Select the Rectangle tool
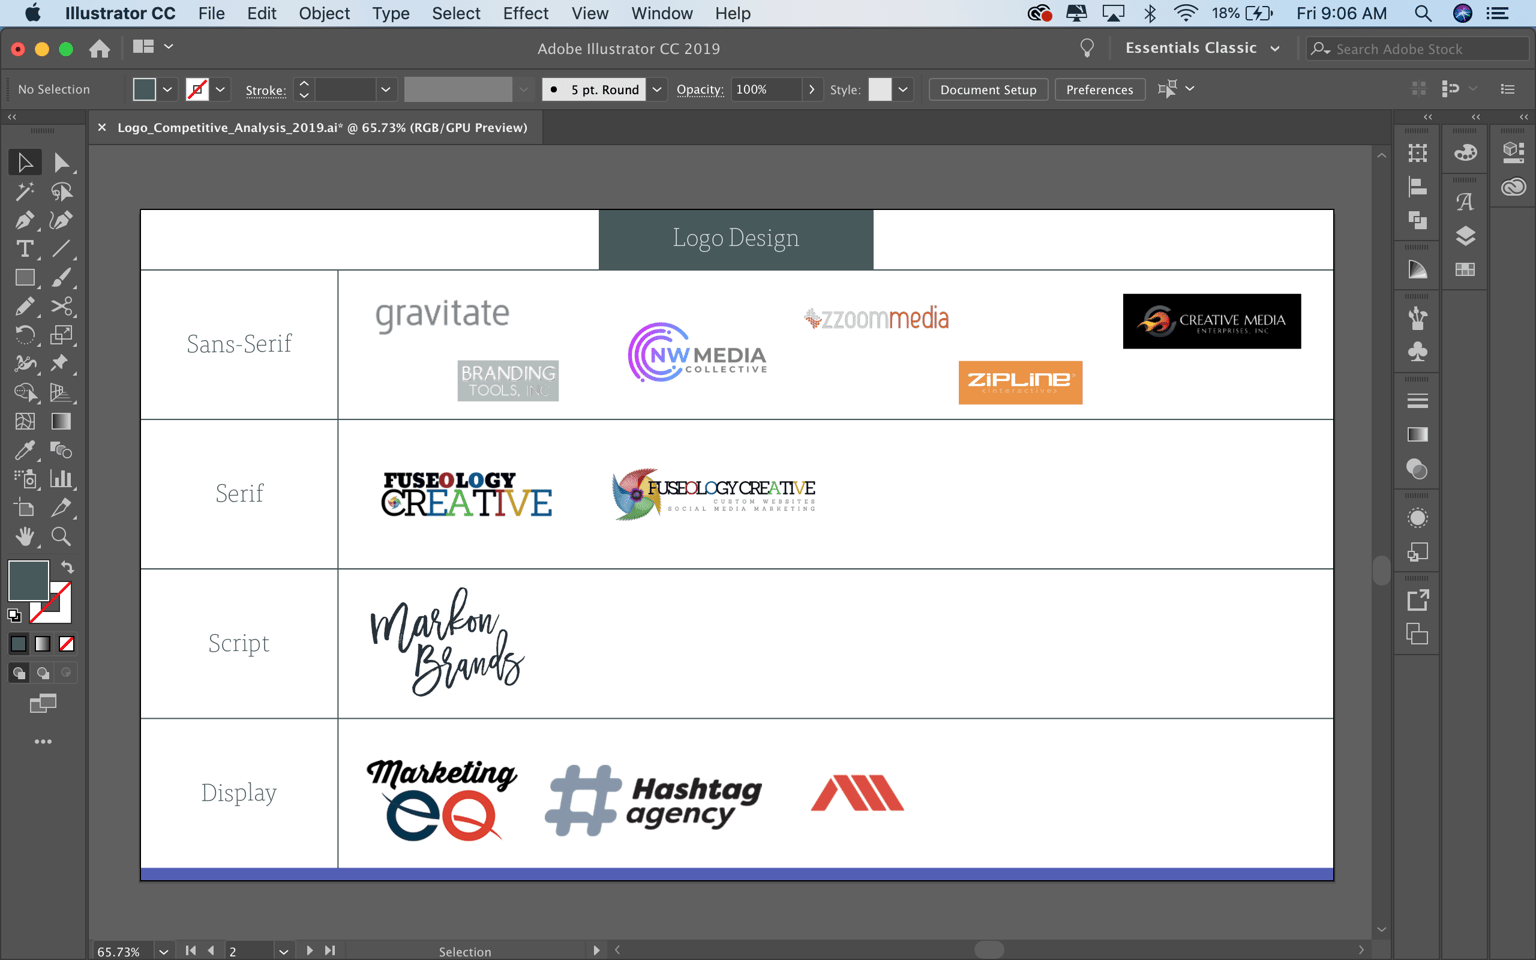The height and width of the screenshot is (960, 1536). pyautogui.click(x=24, y=278)
